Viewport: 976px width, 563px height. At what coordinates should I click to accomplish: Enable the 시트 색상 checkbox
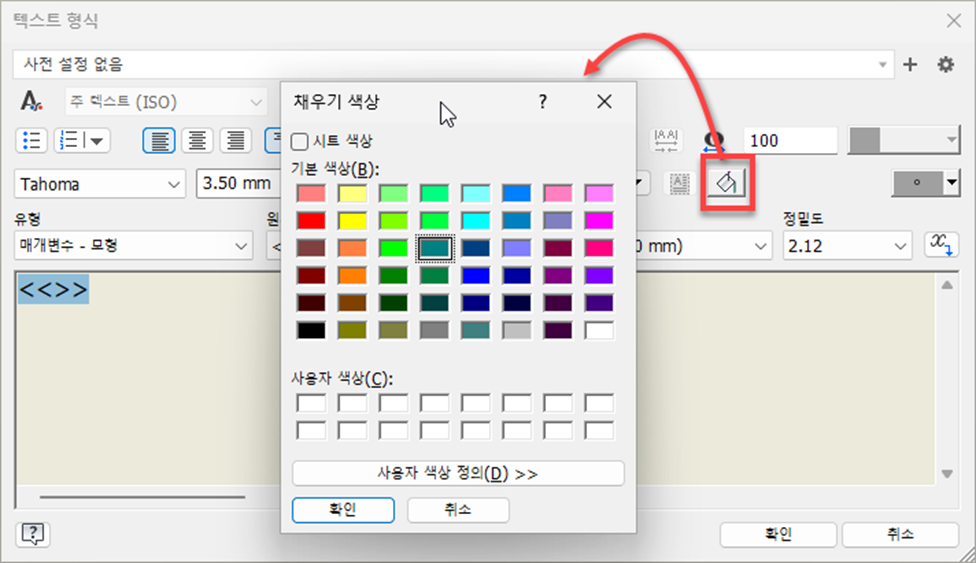point(299,142)
